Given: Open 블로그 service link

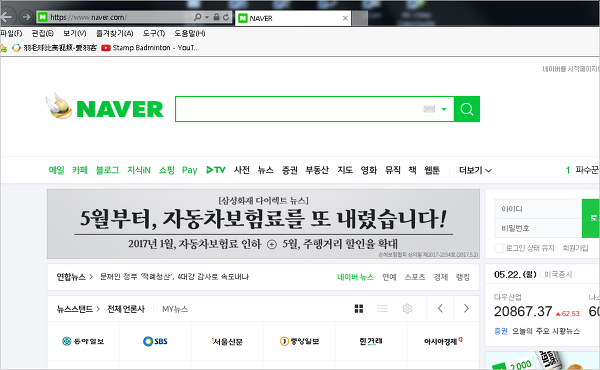Looking at the screenshot, I should click(x=107, y=170).
